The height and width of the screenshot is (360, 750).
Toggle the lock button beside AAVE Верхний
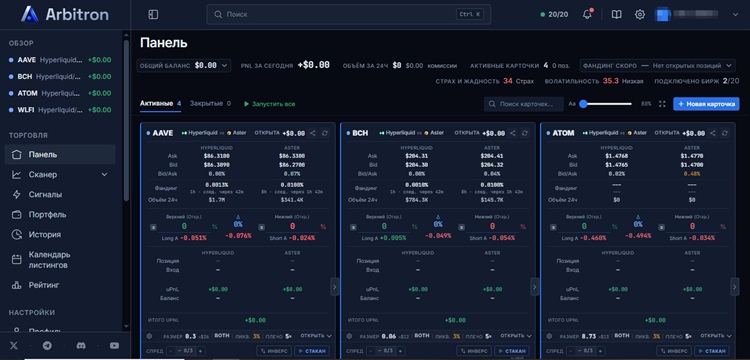tap(153, 227)
